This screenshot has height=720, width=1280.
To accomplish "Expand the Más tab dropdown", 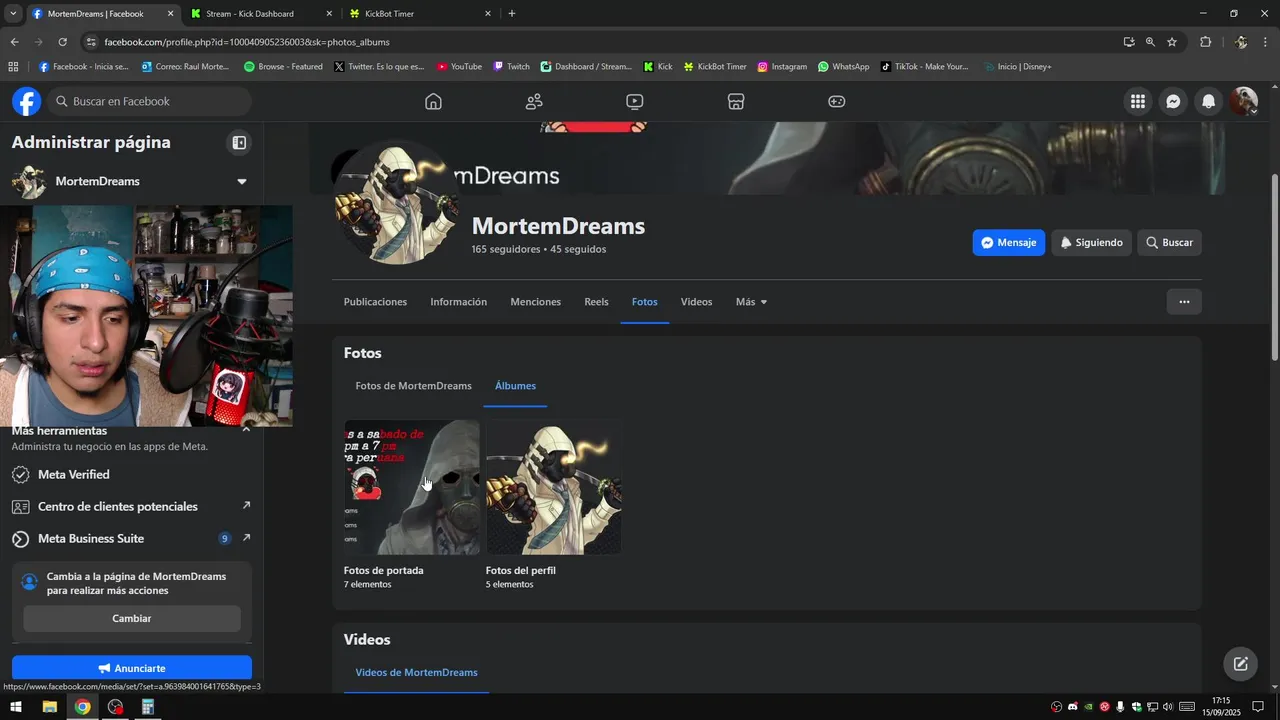I will [x=751, y=302].
